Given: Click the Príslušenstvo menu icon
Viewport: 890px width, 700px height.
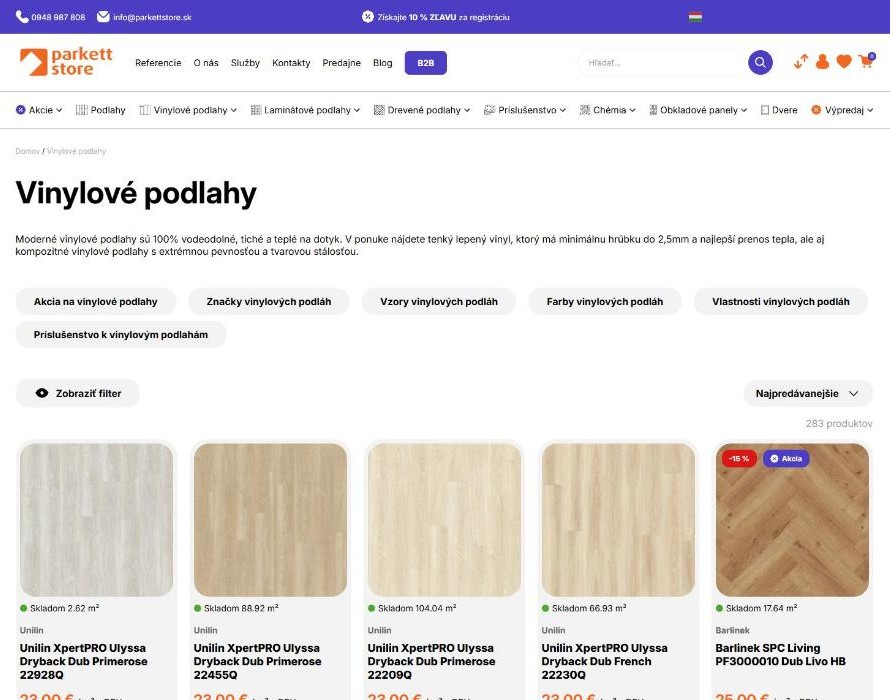Looking at the screenshot, I should pyautogui.click(x=489, y=110).
